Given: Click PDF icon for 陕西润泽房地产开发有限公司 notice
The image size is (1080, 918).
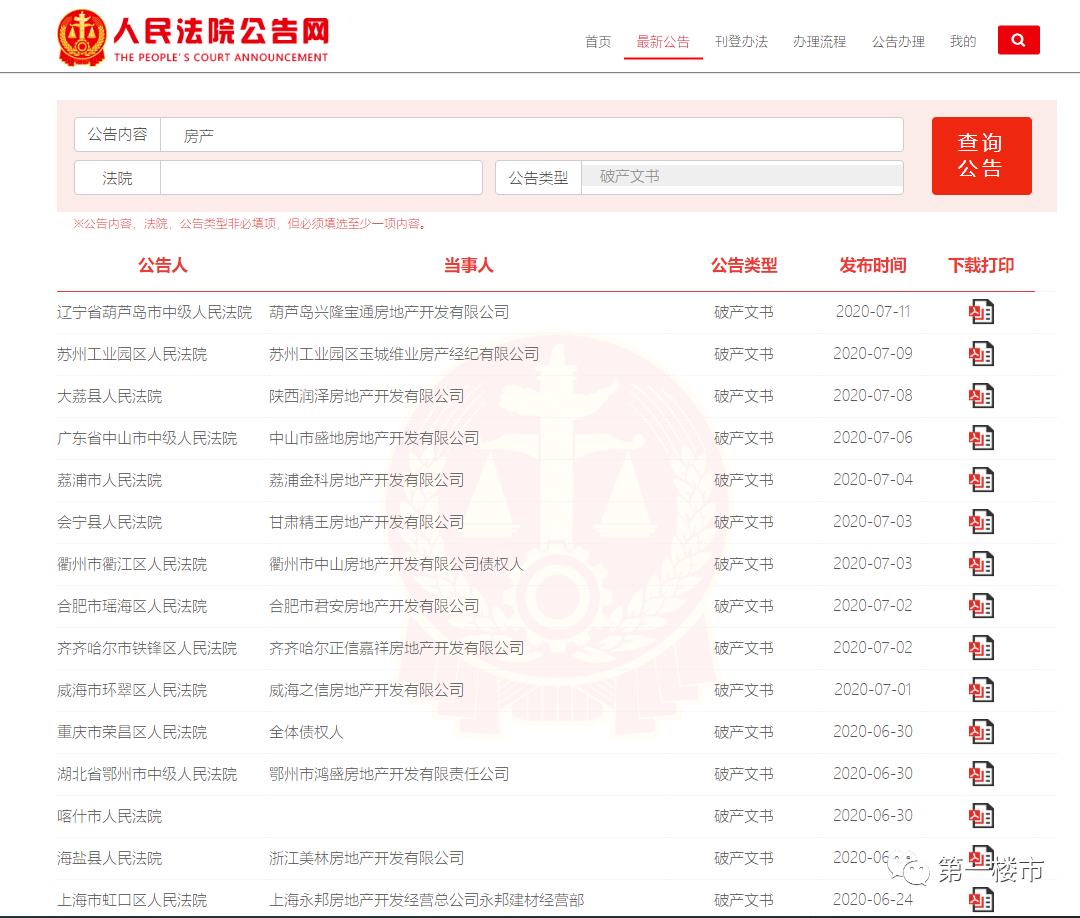Looking at the screenshot, I should tap(981, 395).
